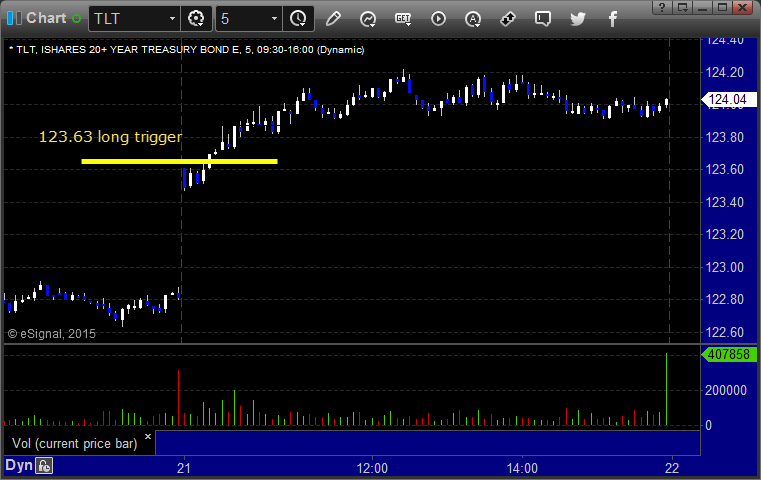Click the Vol (current price bar) label
The image size is (761, 480).
[75, 444]
